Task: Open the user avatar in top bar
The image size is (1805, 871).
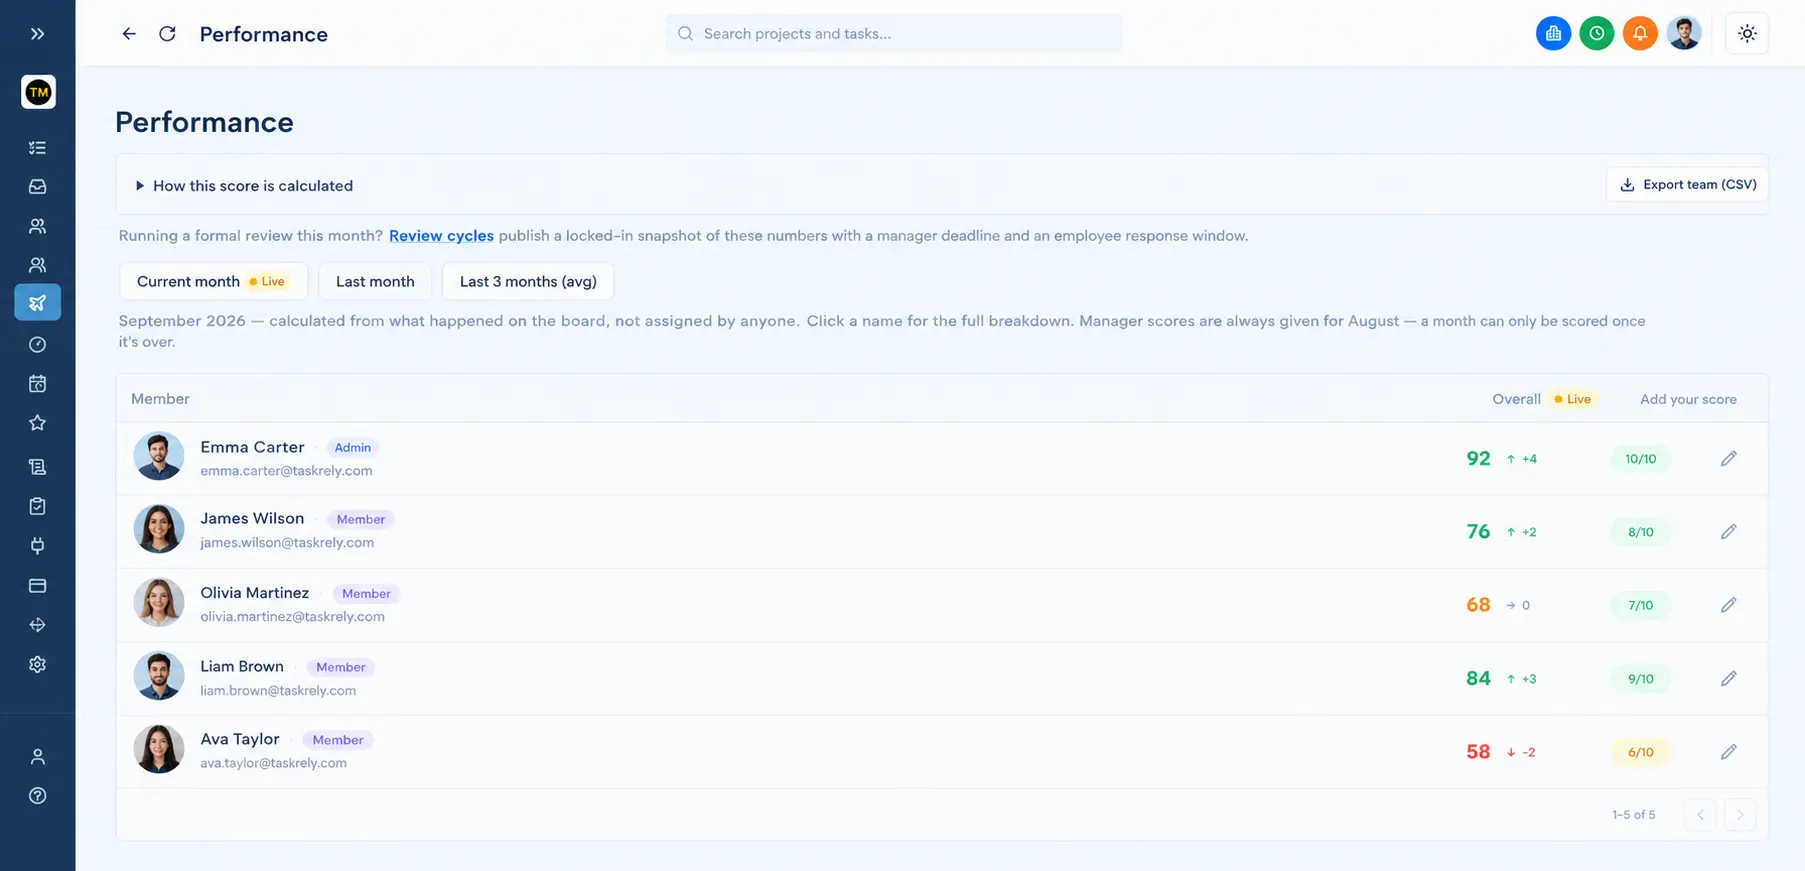Action: pyautogui.click(x=1684, y=33)
